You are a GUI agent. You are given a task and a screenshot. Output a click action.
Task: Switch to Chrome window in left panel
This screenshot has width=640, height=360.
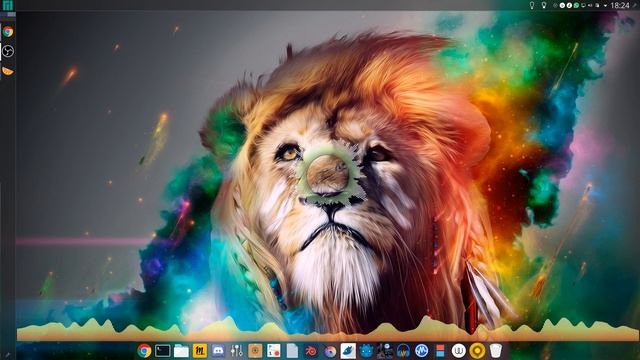pos(8,31)
